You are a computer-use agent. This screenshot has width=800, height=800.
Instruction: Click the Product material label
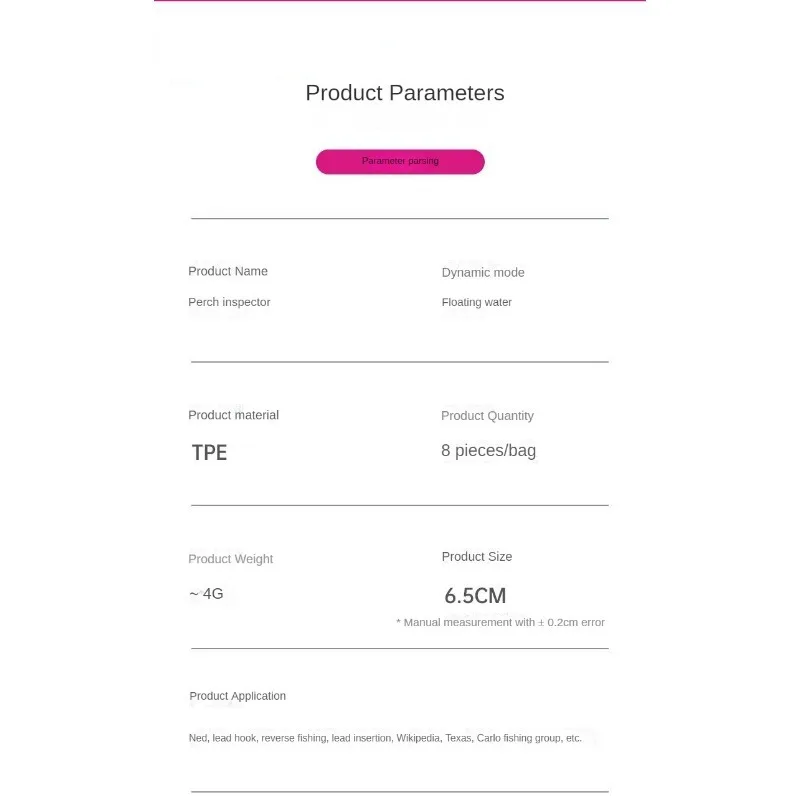pyautogui.click(x=233, y=415)
